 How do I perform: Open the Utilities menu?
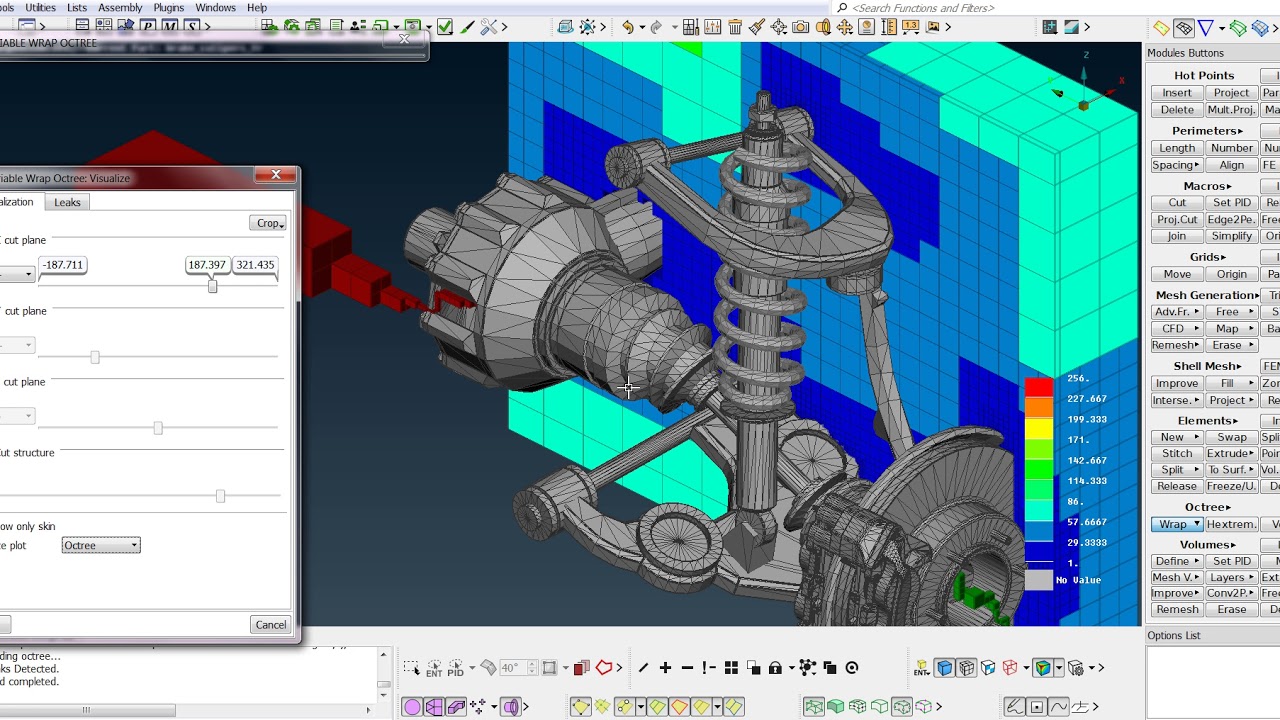40,8
